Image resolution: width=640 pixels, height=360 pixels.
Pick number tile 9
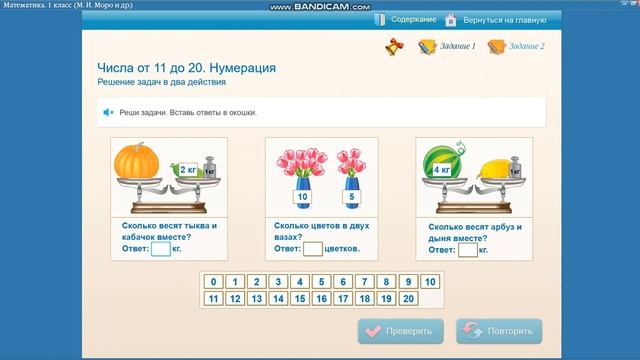click(408, 282)
